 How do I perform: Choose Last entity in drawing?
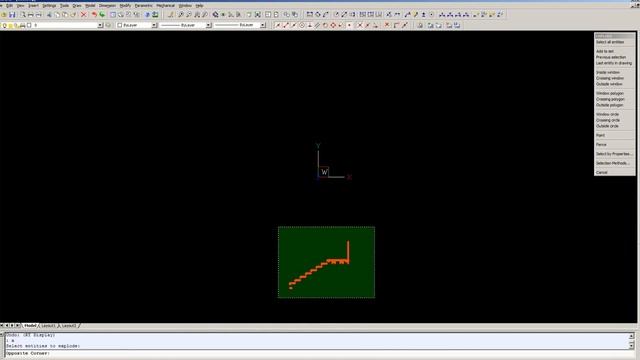[x=613, y=63]
